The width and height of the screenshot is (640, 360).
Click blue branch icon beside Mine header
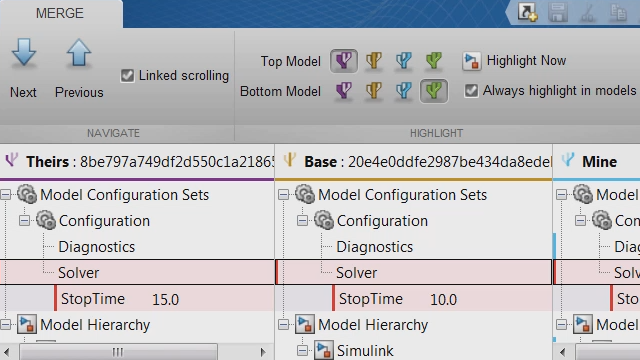pyautogui.click(x=568, y=160)
